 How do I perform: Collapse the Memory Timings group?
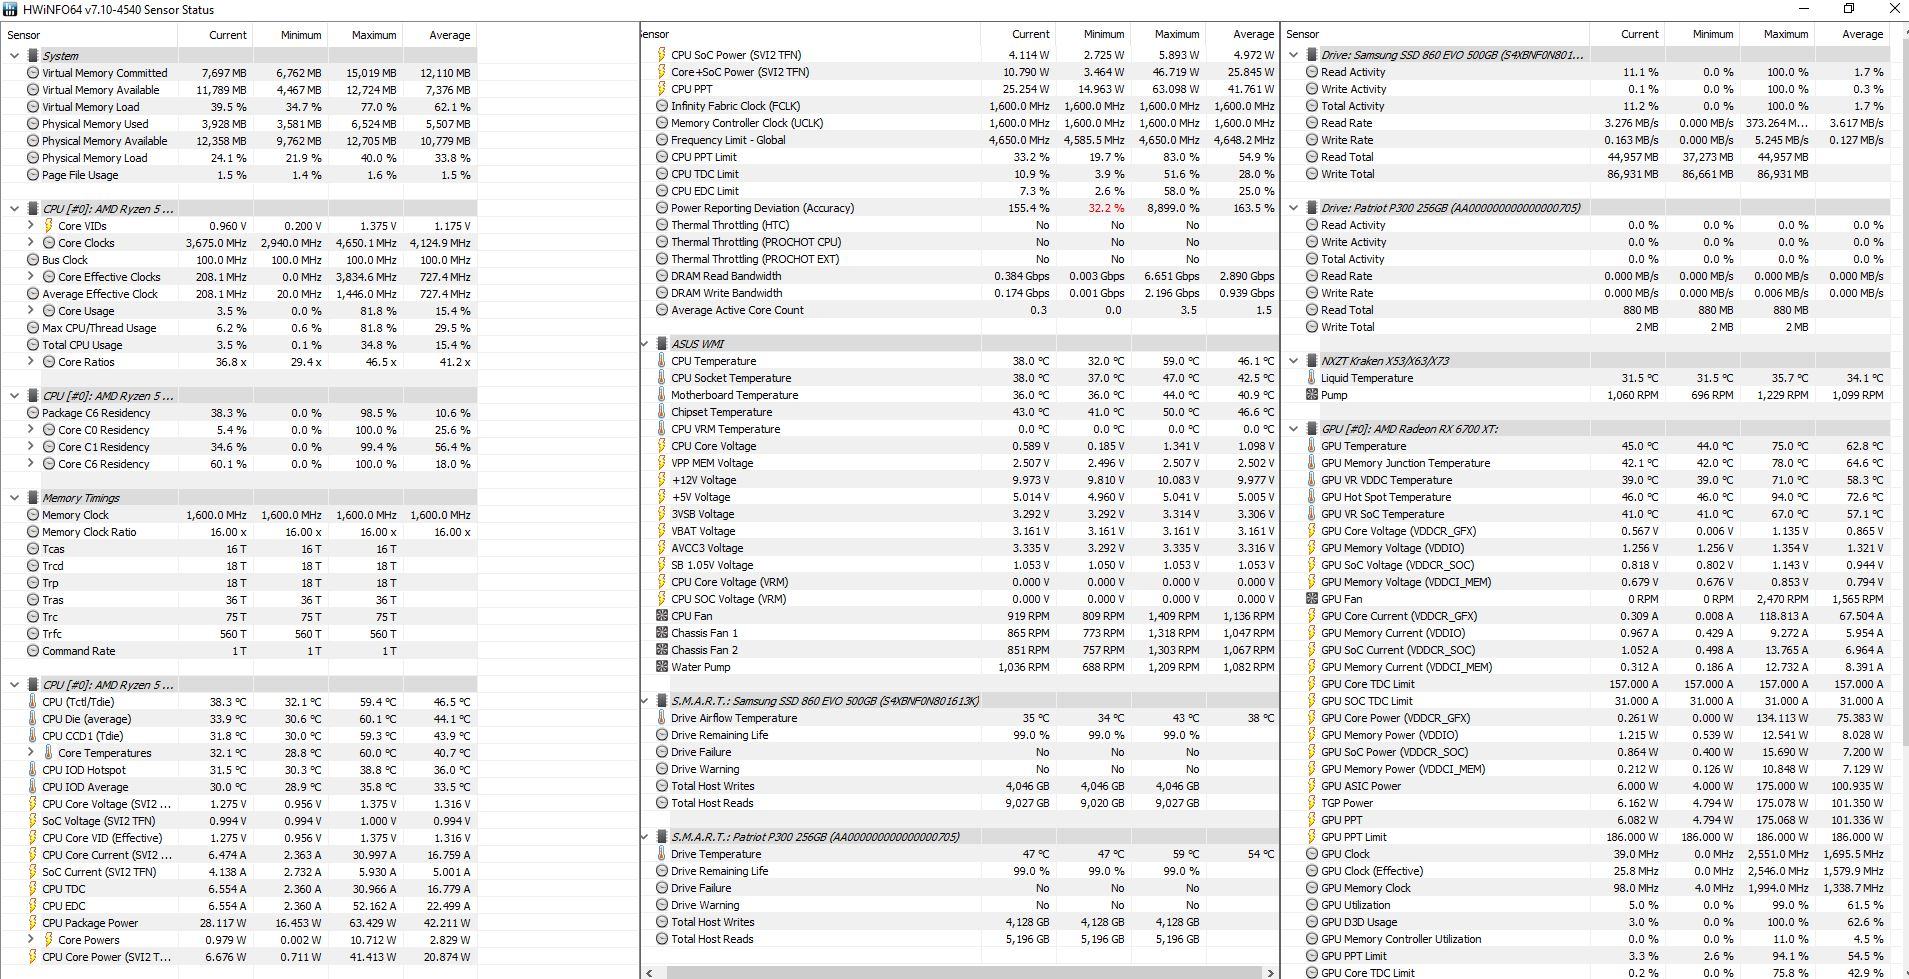pos(14,498)
